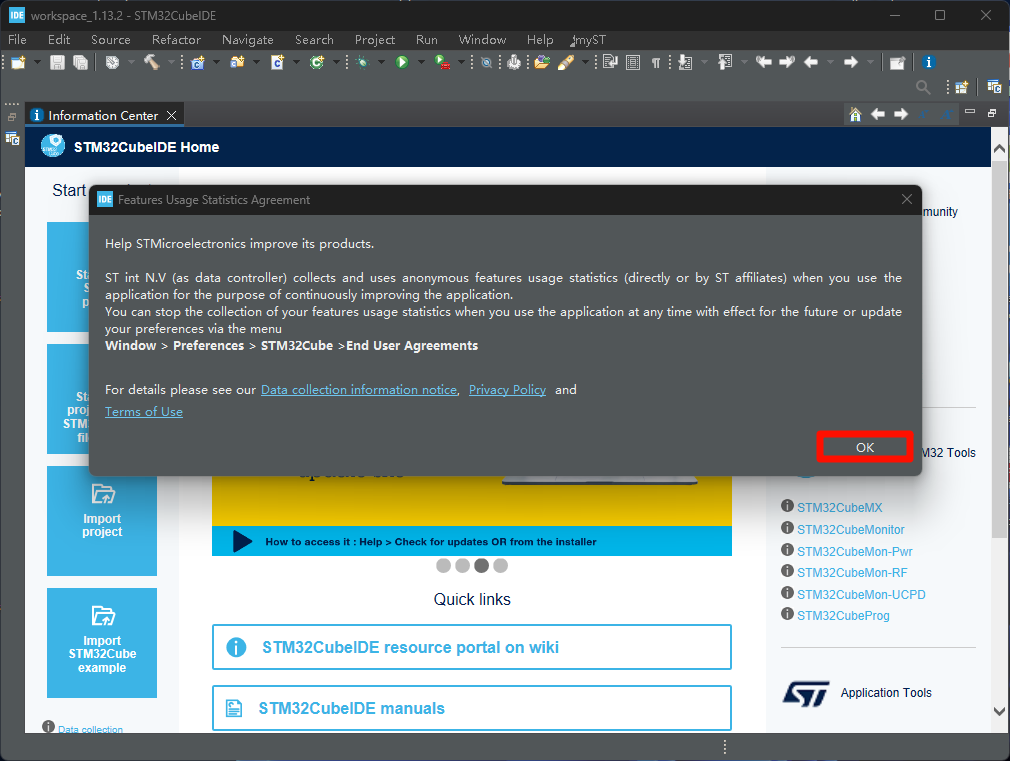Go Home in Information Center toolbar

pos(855,115)
